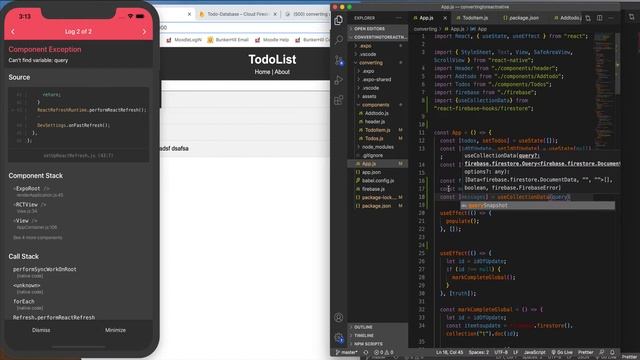
Task: Open the notifications bell in the status bar
Action: tap(612, 352)
